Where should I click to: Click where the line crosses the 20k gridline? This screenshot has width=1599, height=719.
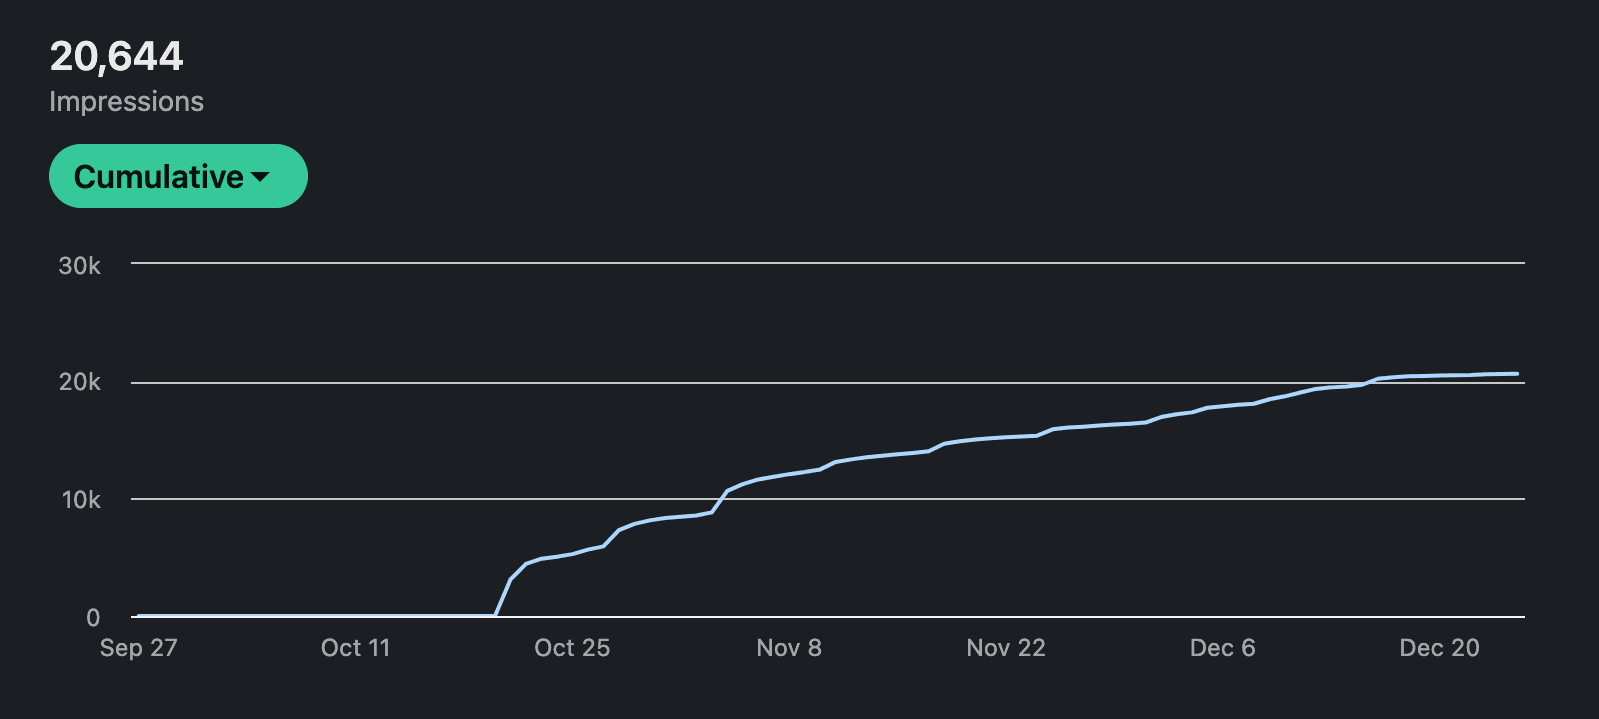coord(1368,382)
